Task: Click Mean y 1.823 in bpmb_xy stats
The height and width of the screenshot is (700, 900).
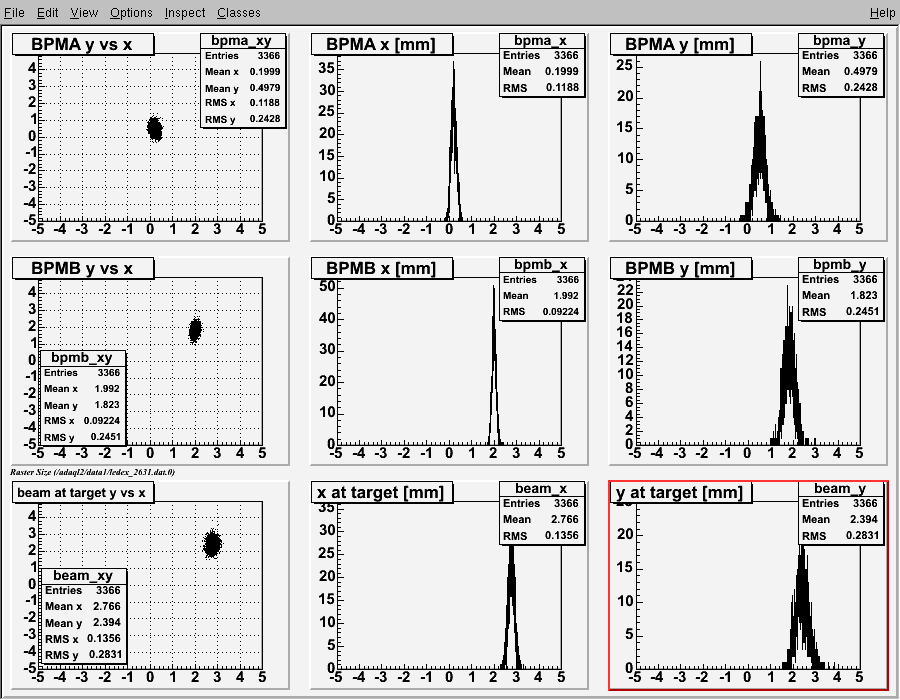Action: pos(83,405)
